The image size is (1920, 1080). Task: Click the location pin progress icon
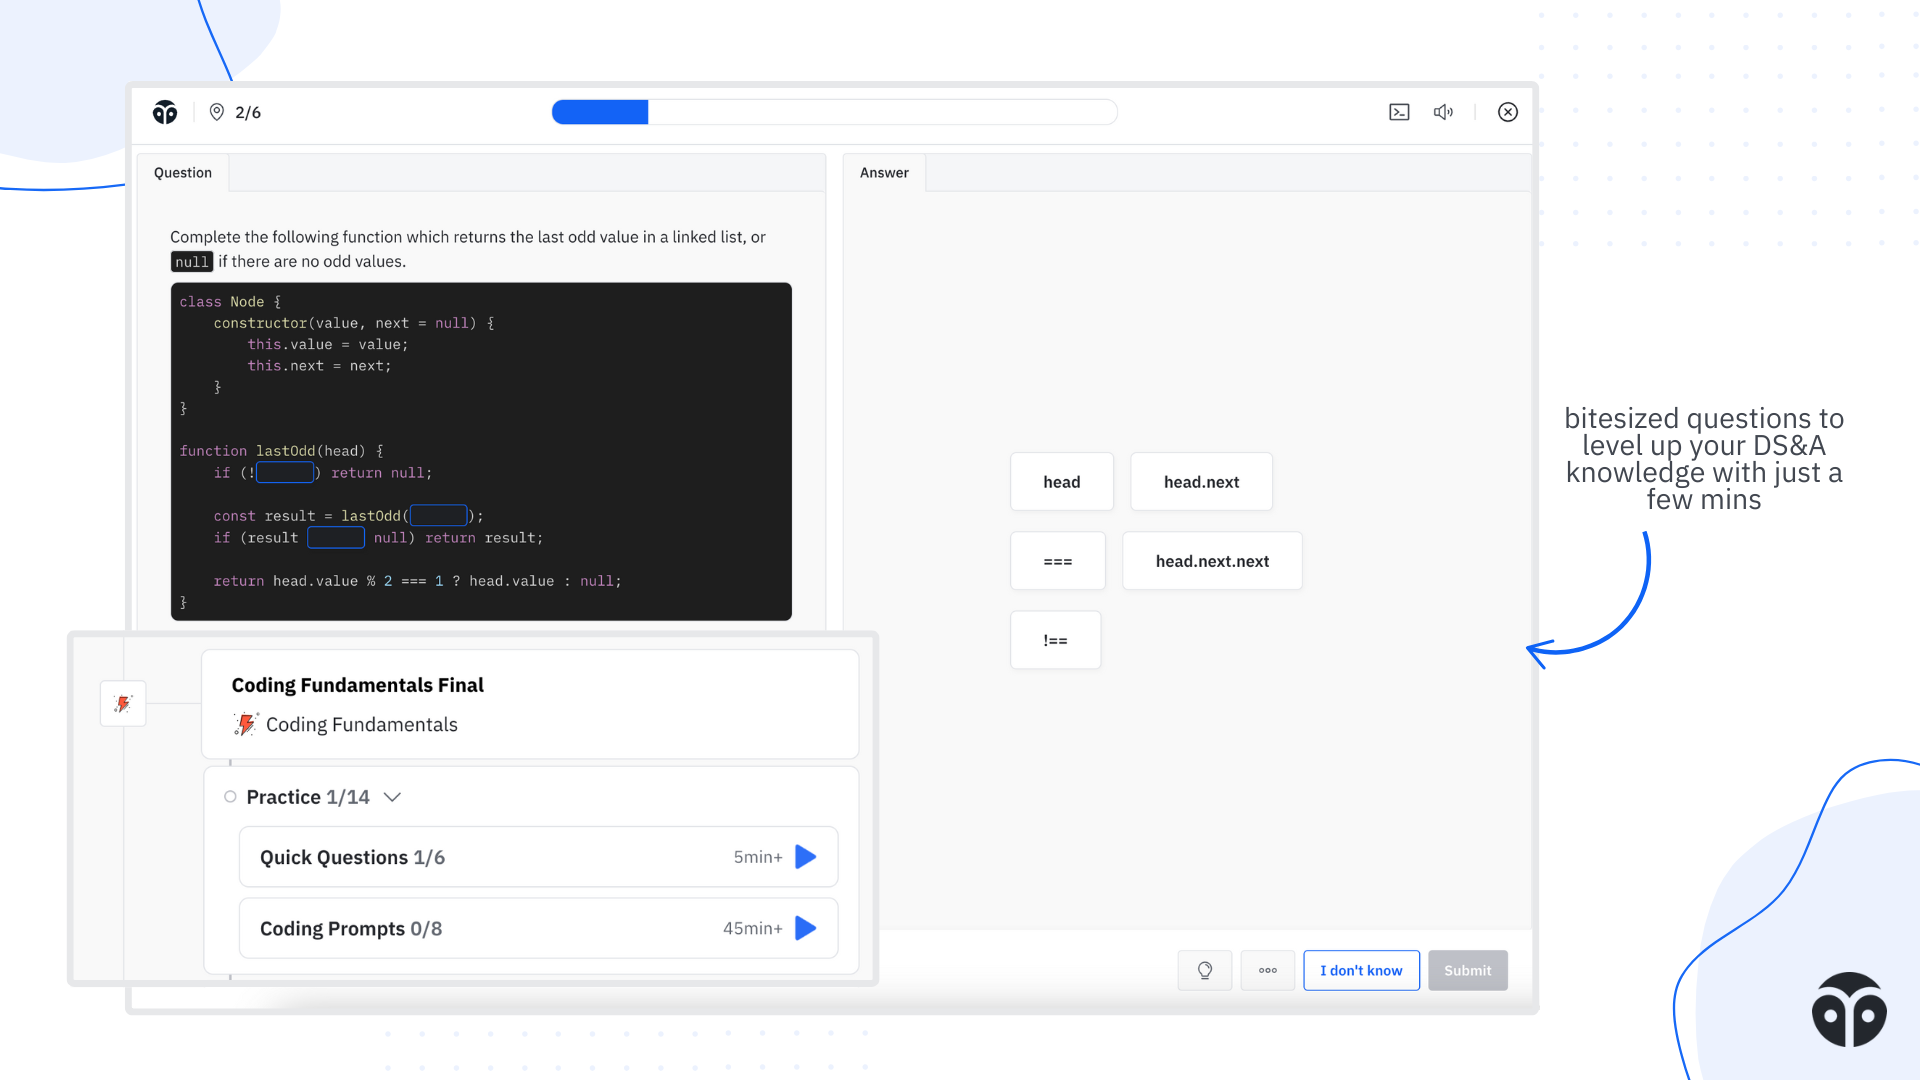[x=216, y=112]
